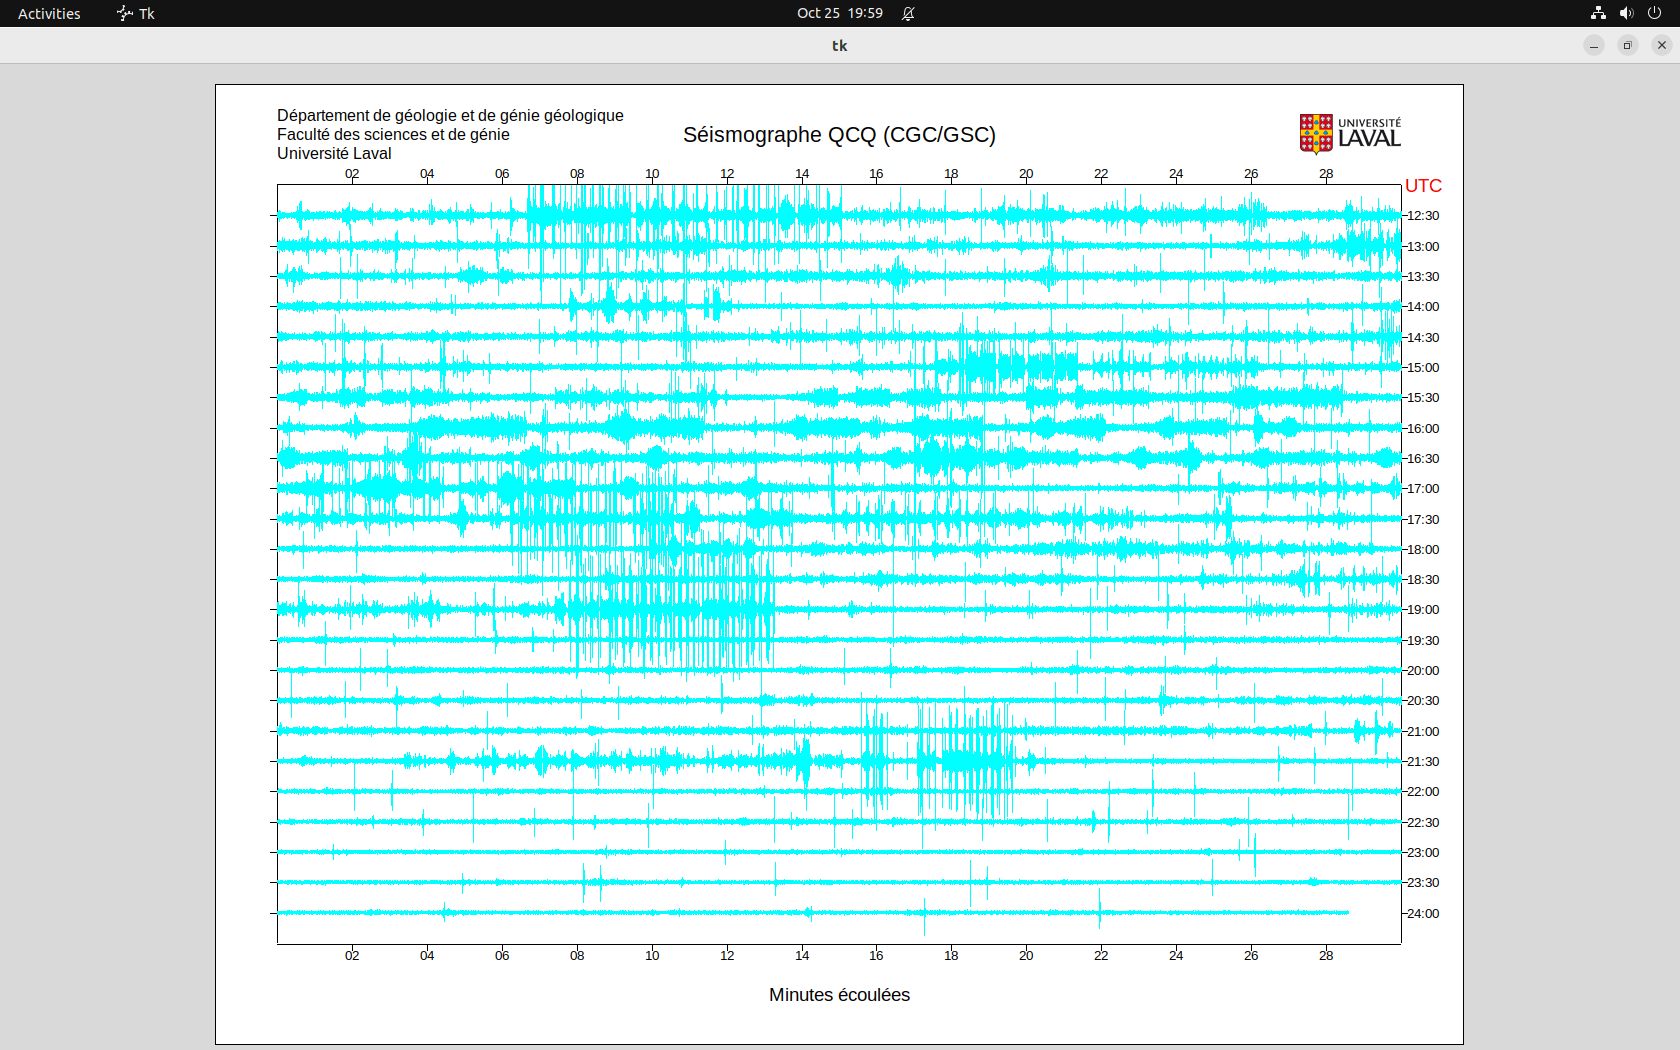Click minute tick 18 on the bottom axis
The height and width of the screenshot is (1050, 1680).
[951, 956]
